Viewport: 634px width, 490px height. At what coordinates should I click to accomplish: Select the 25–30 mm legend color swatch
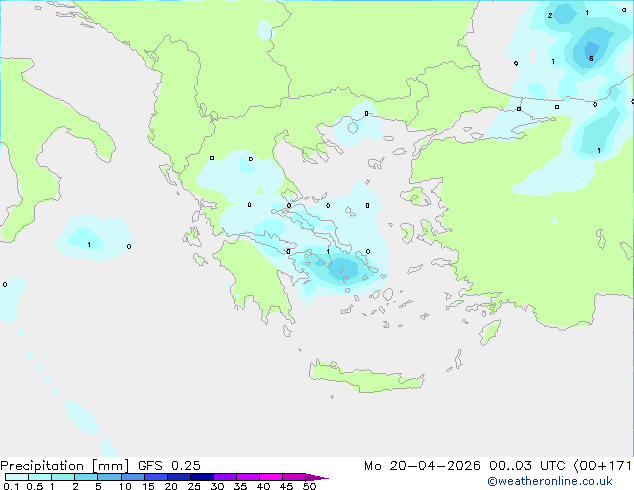pyautogui.click(x=201, y=477)
